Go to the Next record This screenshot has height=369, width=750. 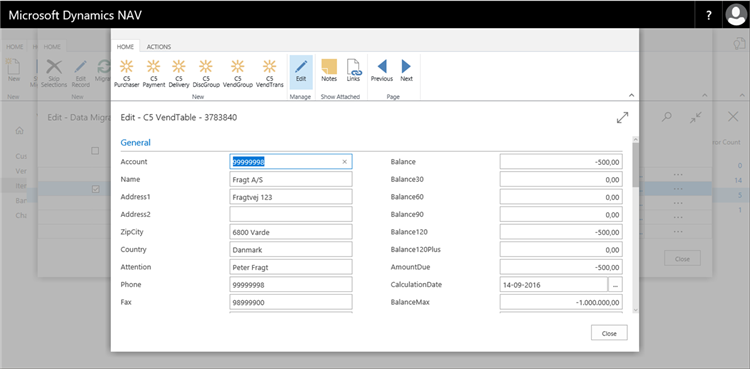(x=407, y=71)
